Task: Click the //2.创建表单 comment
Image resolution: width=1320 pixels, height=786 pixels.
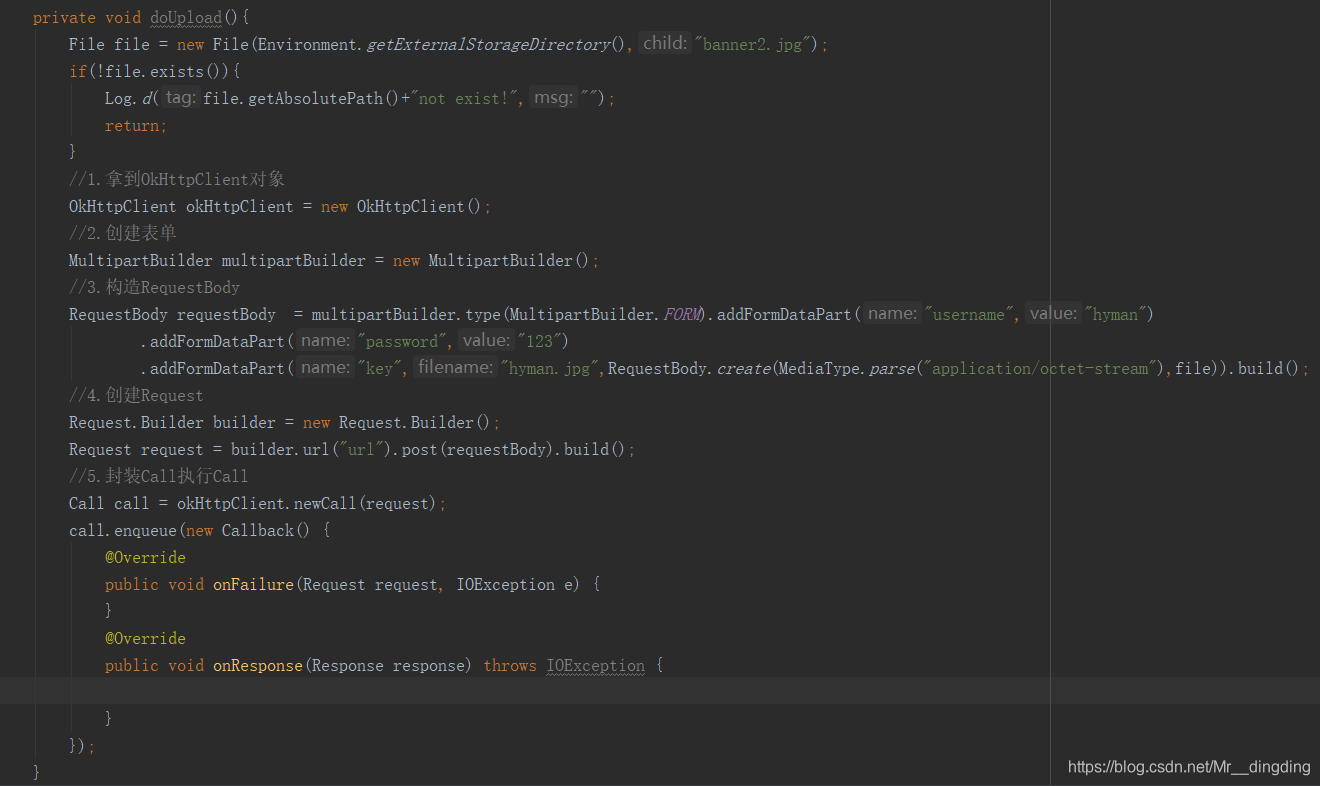Action: coord(123,234)
